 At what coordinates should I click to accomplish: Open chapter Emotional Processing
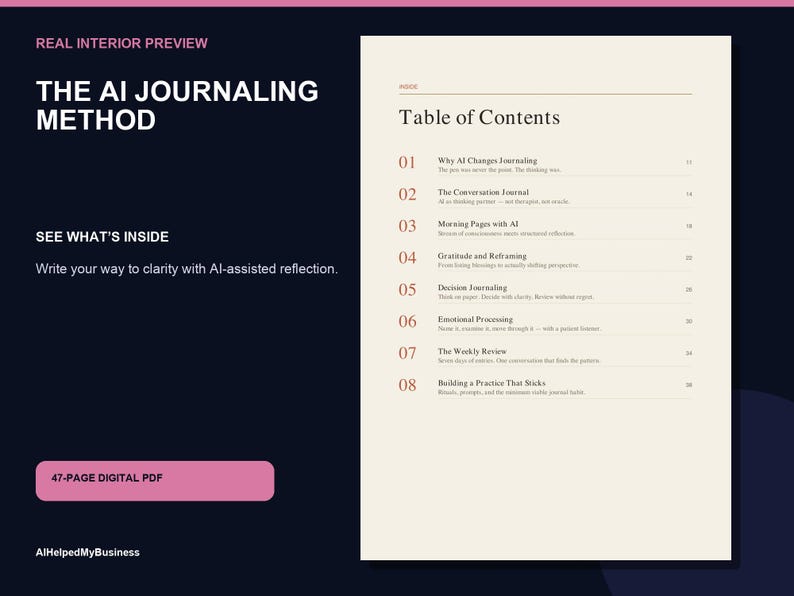(x=475, y=320)
